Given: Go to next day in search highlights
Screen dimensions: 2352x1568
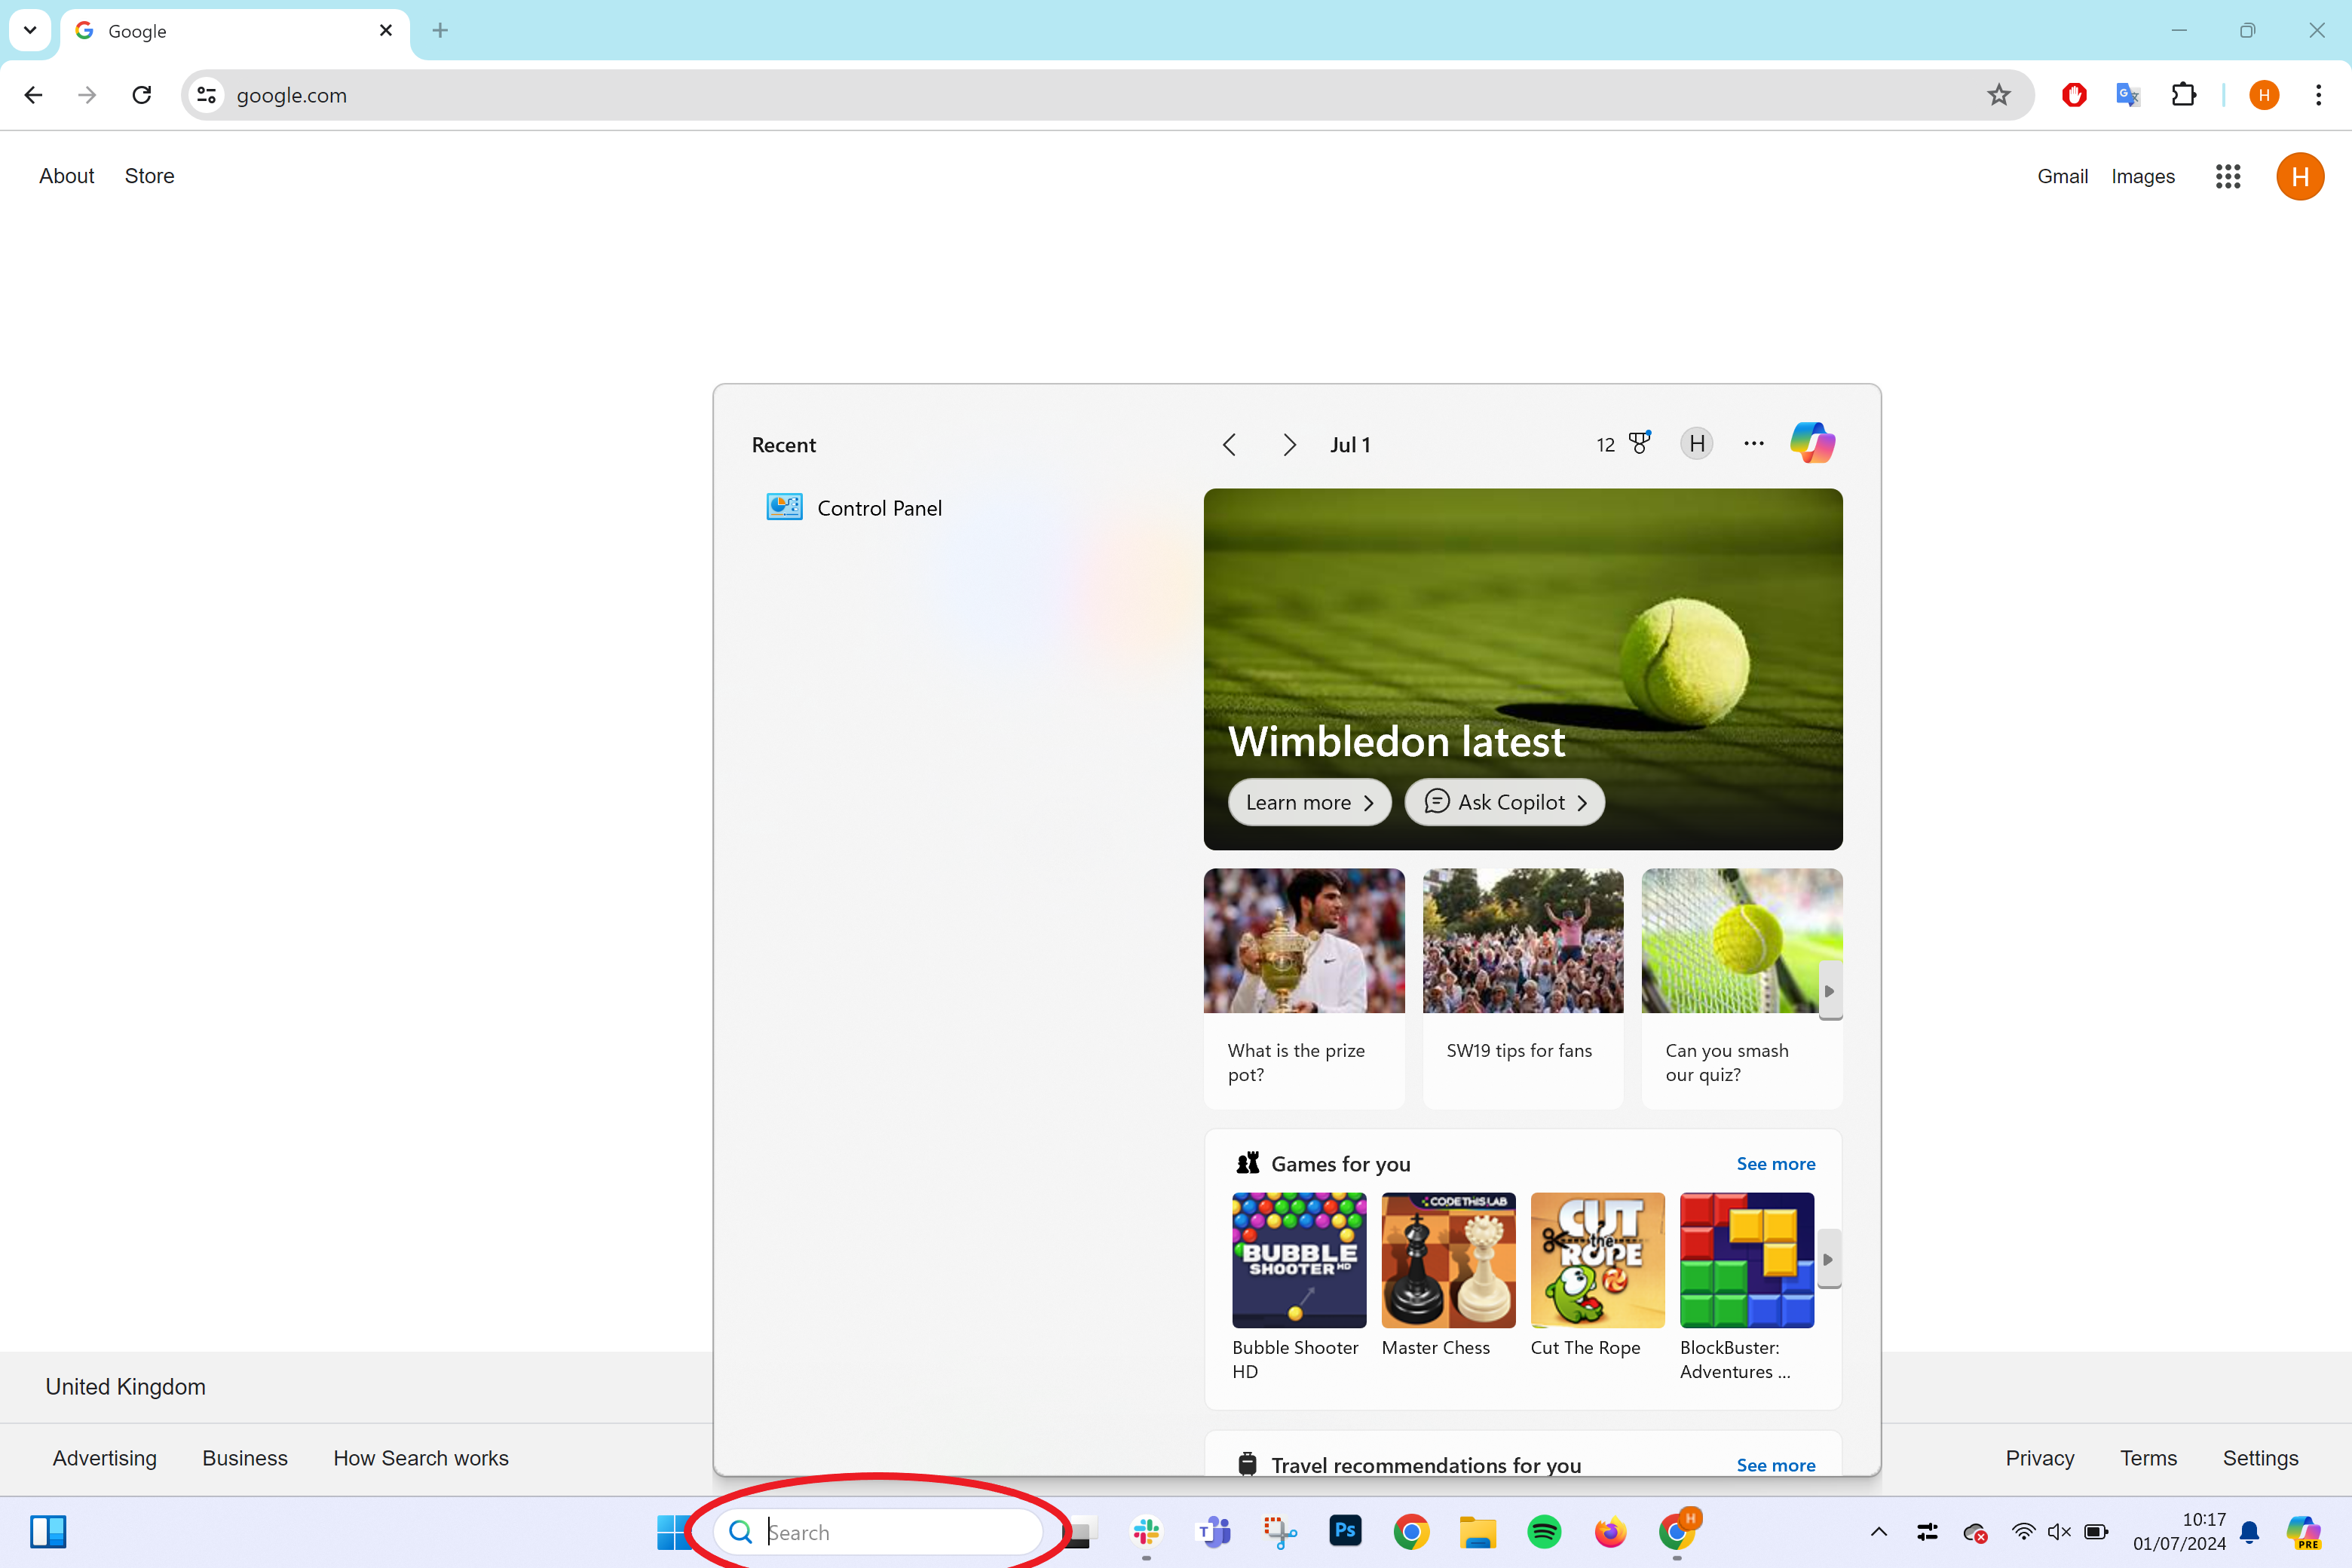Looking at the screenshot, I should tap(1289, 444).
